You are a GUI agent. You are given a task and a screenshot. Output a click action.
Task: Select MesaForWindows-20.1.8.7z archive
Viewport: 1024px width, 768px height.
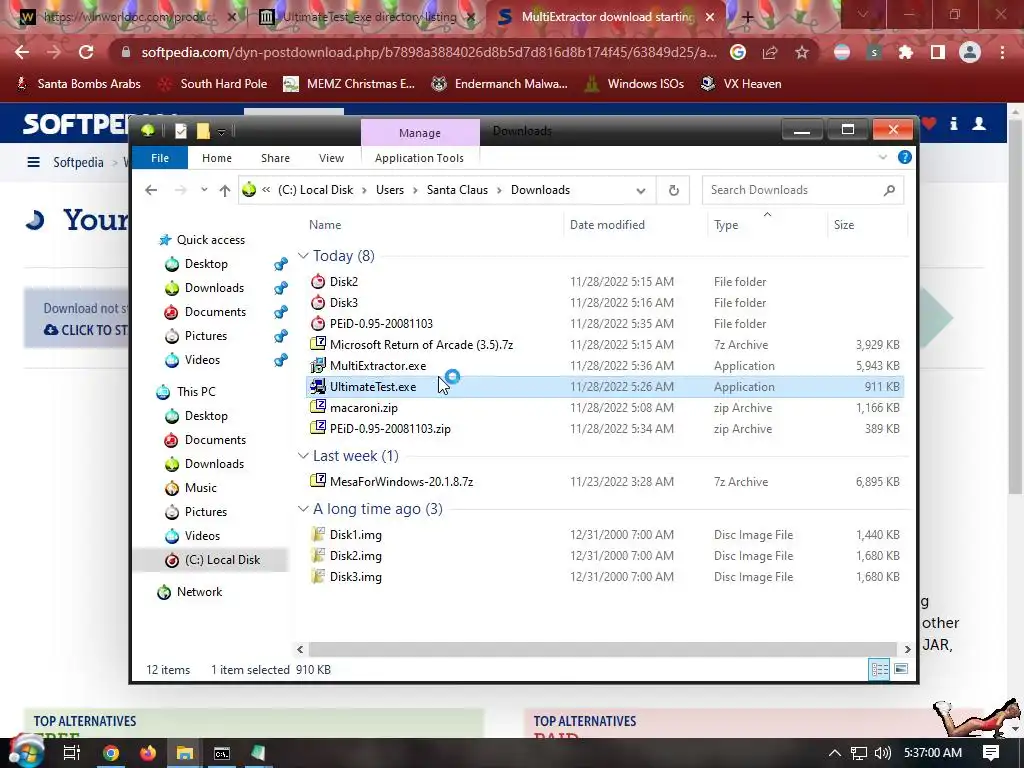(401, 482)
